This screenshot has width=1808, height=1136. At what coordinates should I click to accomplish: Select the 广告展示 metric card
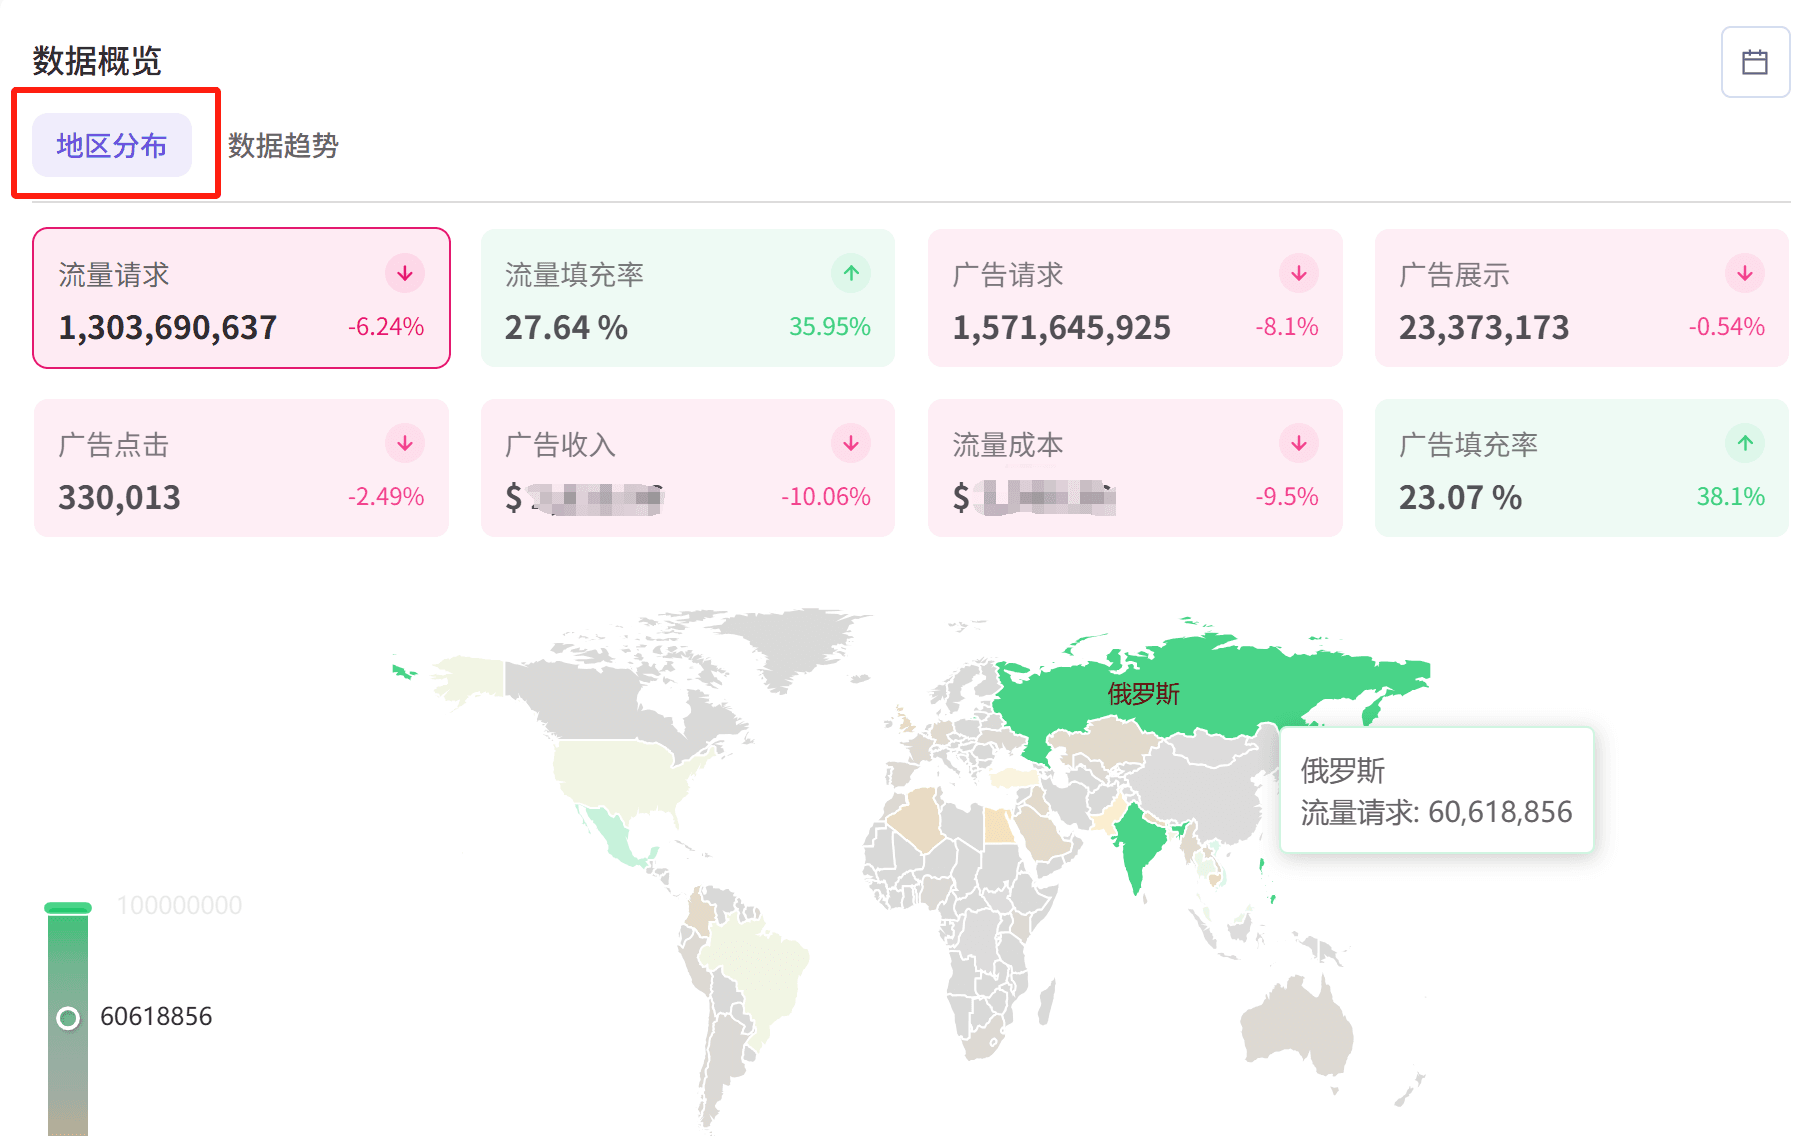[1581, 298]
